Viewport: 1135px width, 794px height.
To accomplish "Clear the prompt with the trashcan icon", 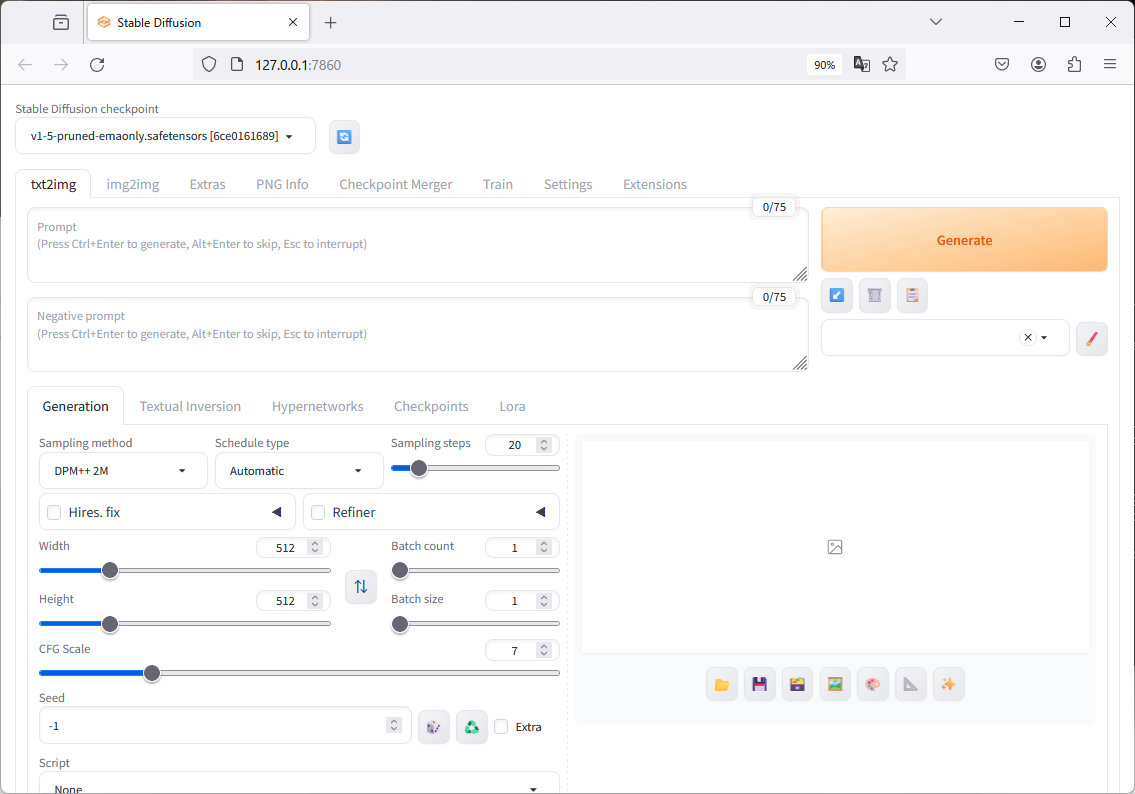I will [x=874, y=295].
